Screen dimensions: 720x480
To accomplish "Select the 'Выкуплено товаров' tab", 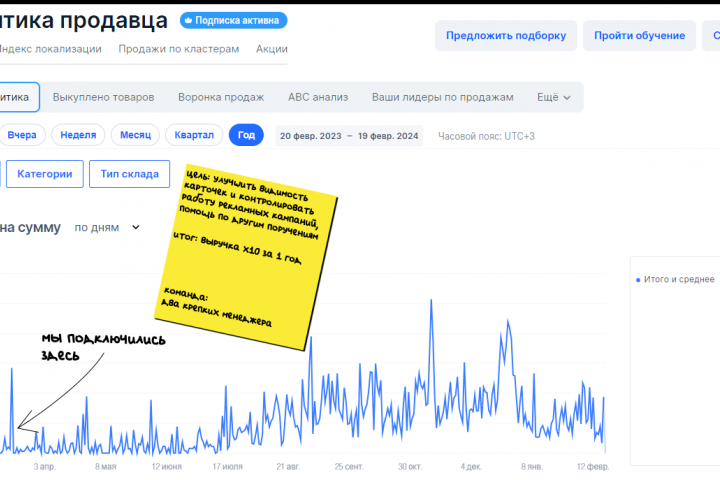I will pos(103,97).
